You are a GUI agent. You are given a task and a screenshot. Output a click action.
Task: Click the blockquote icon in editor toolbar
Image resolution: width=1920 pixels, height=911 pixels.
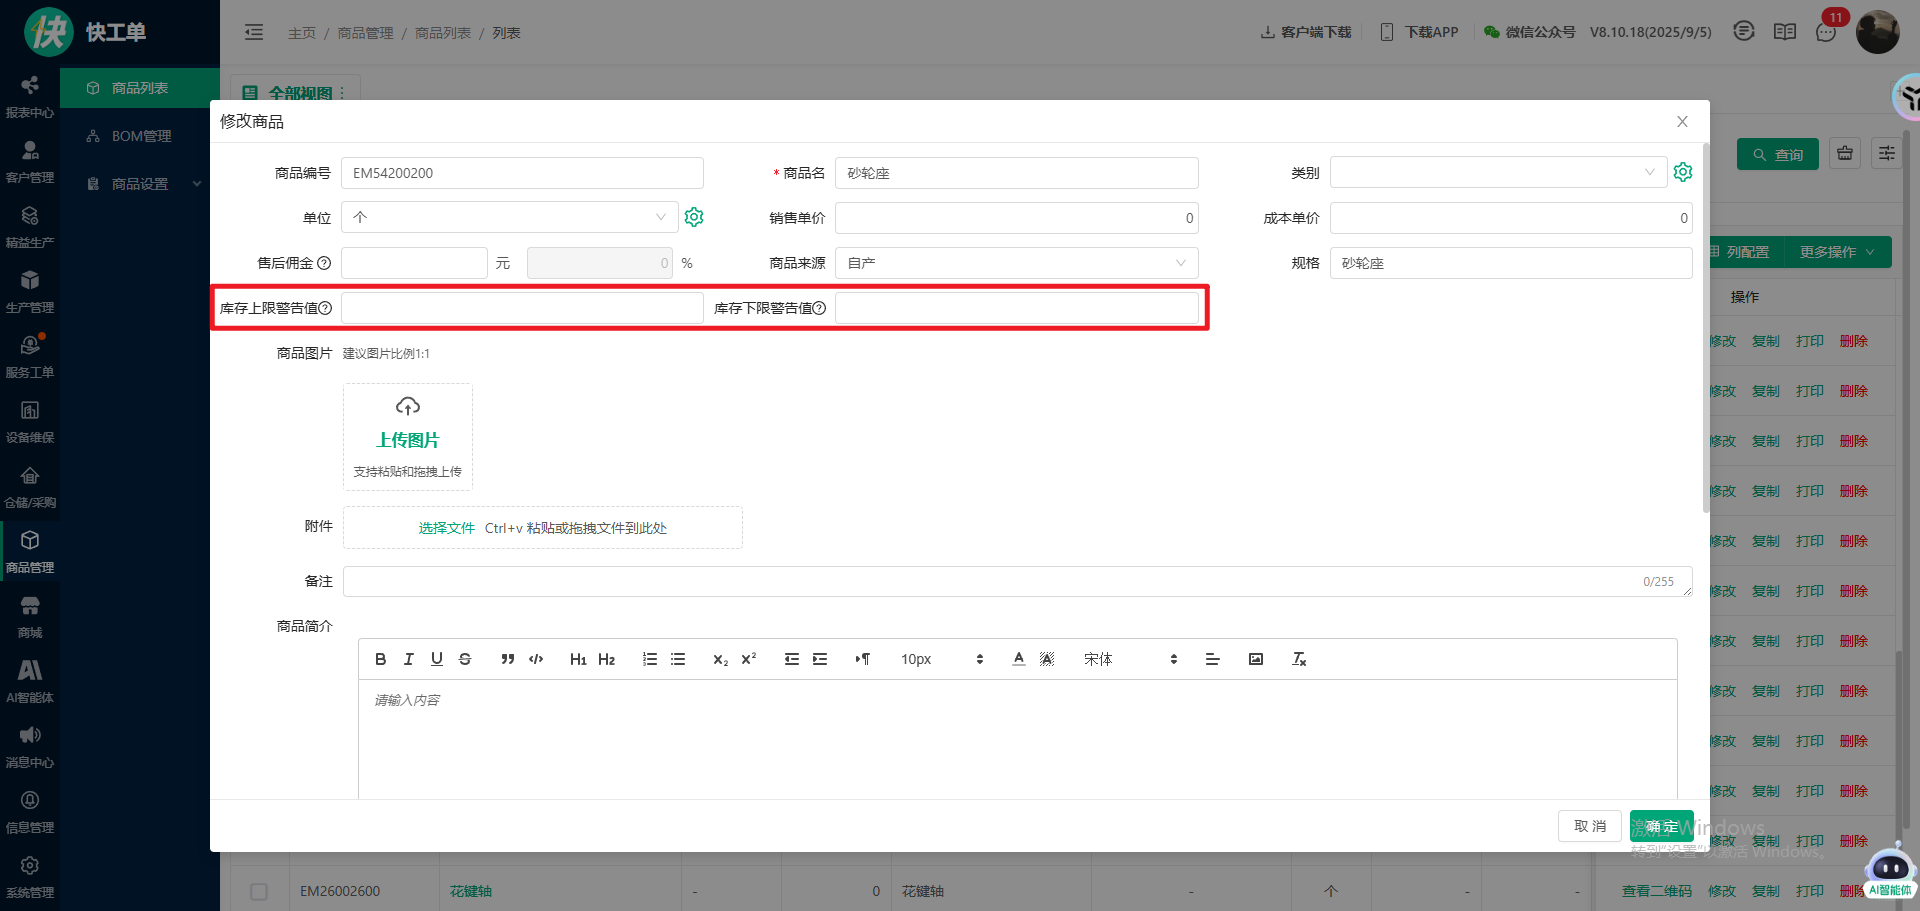[x=507, y=659]
